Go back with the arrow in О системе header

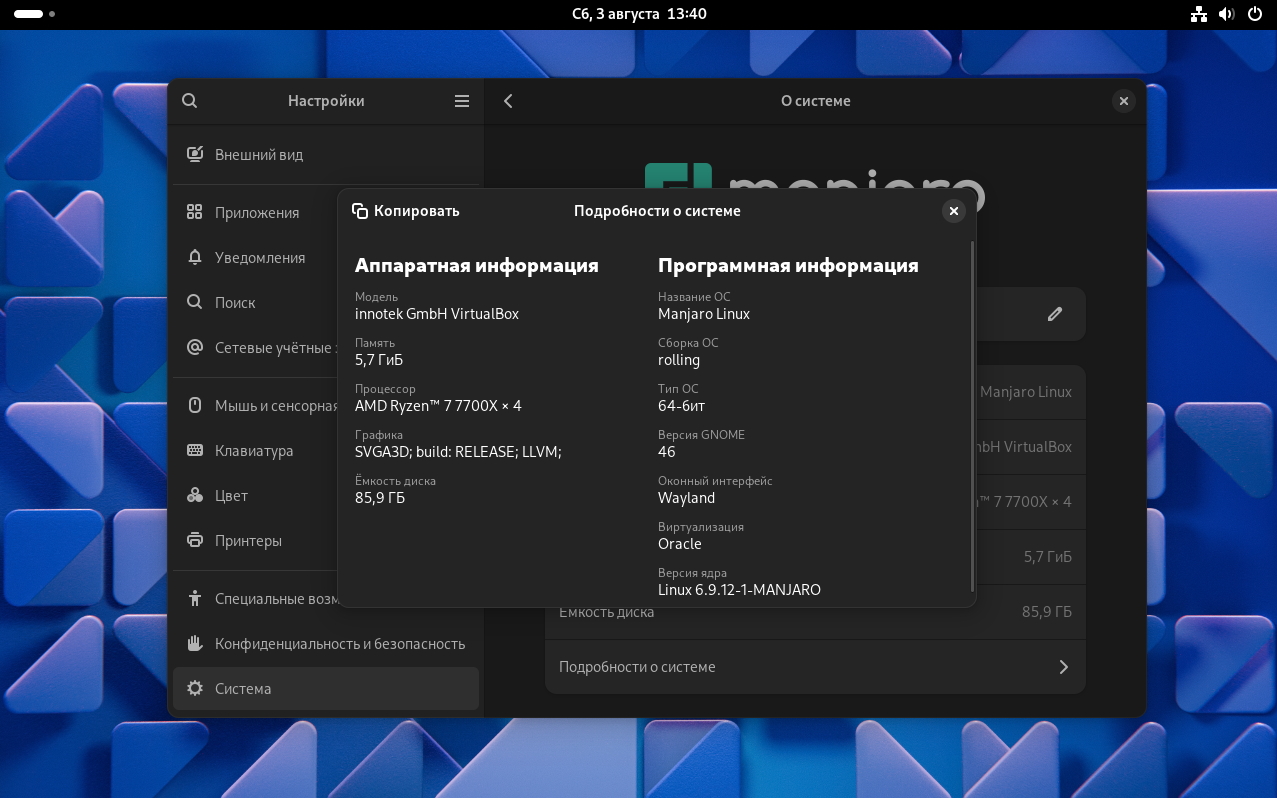[508, 101]
